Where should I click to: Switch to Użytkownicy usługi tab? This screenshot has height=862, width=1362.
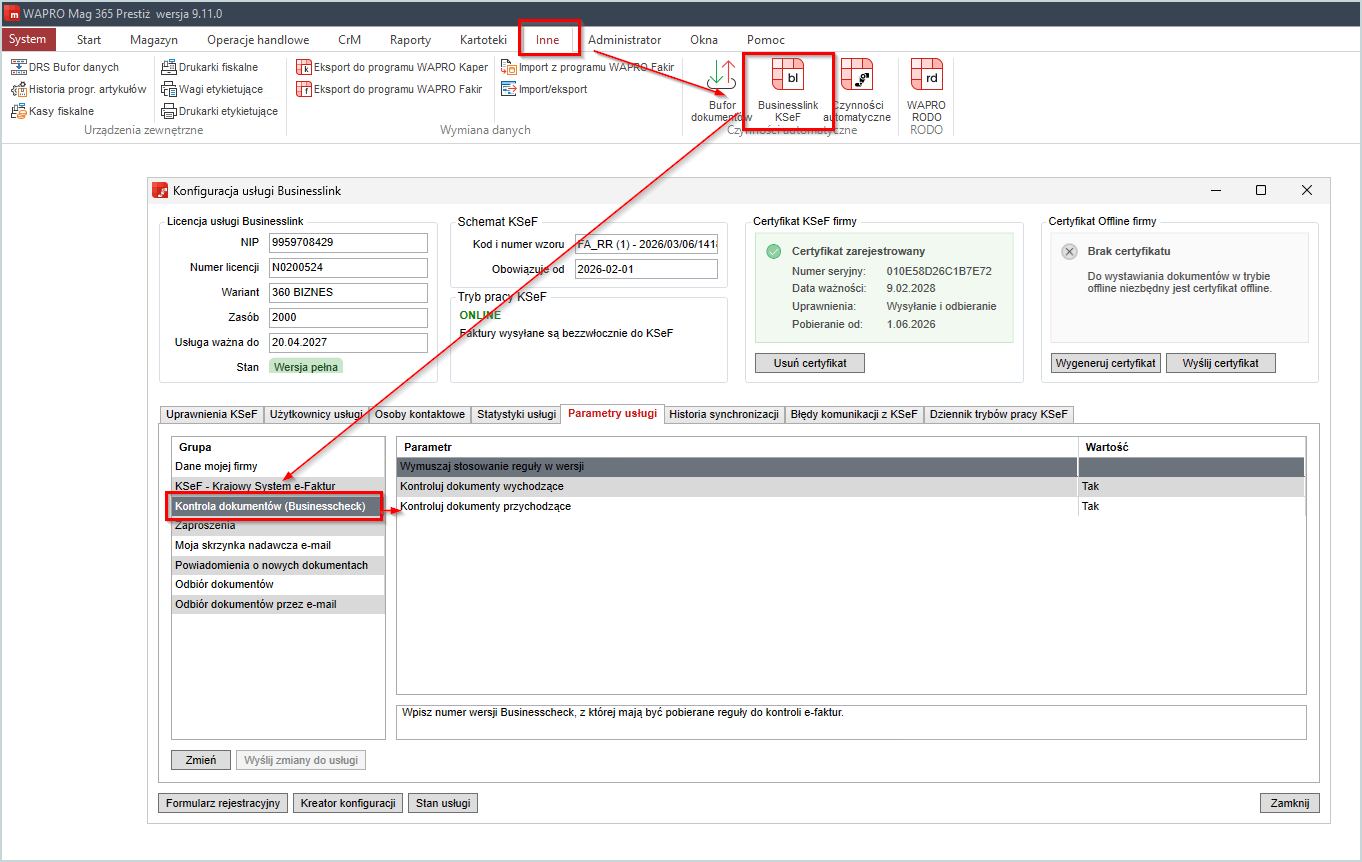coord(316,414)
